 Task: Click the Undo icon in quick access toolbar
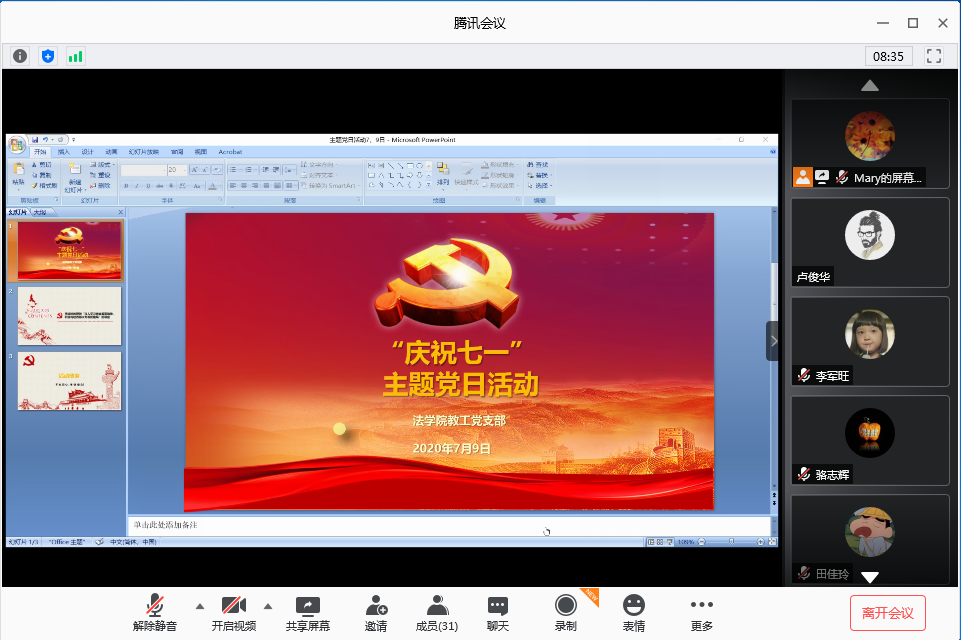tap(45, 140)
